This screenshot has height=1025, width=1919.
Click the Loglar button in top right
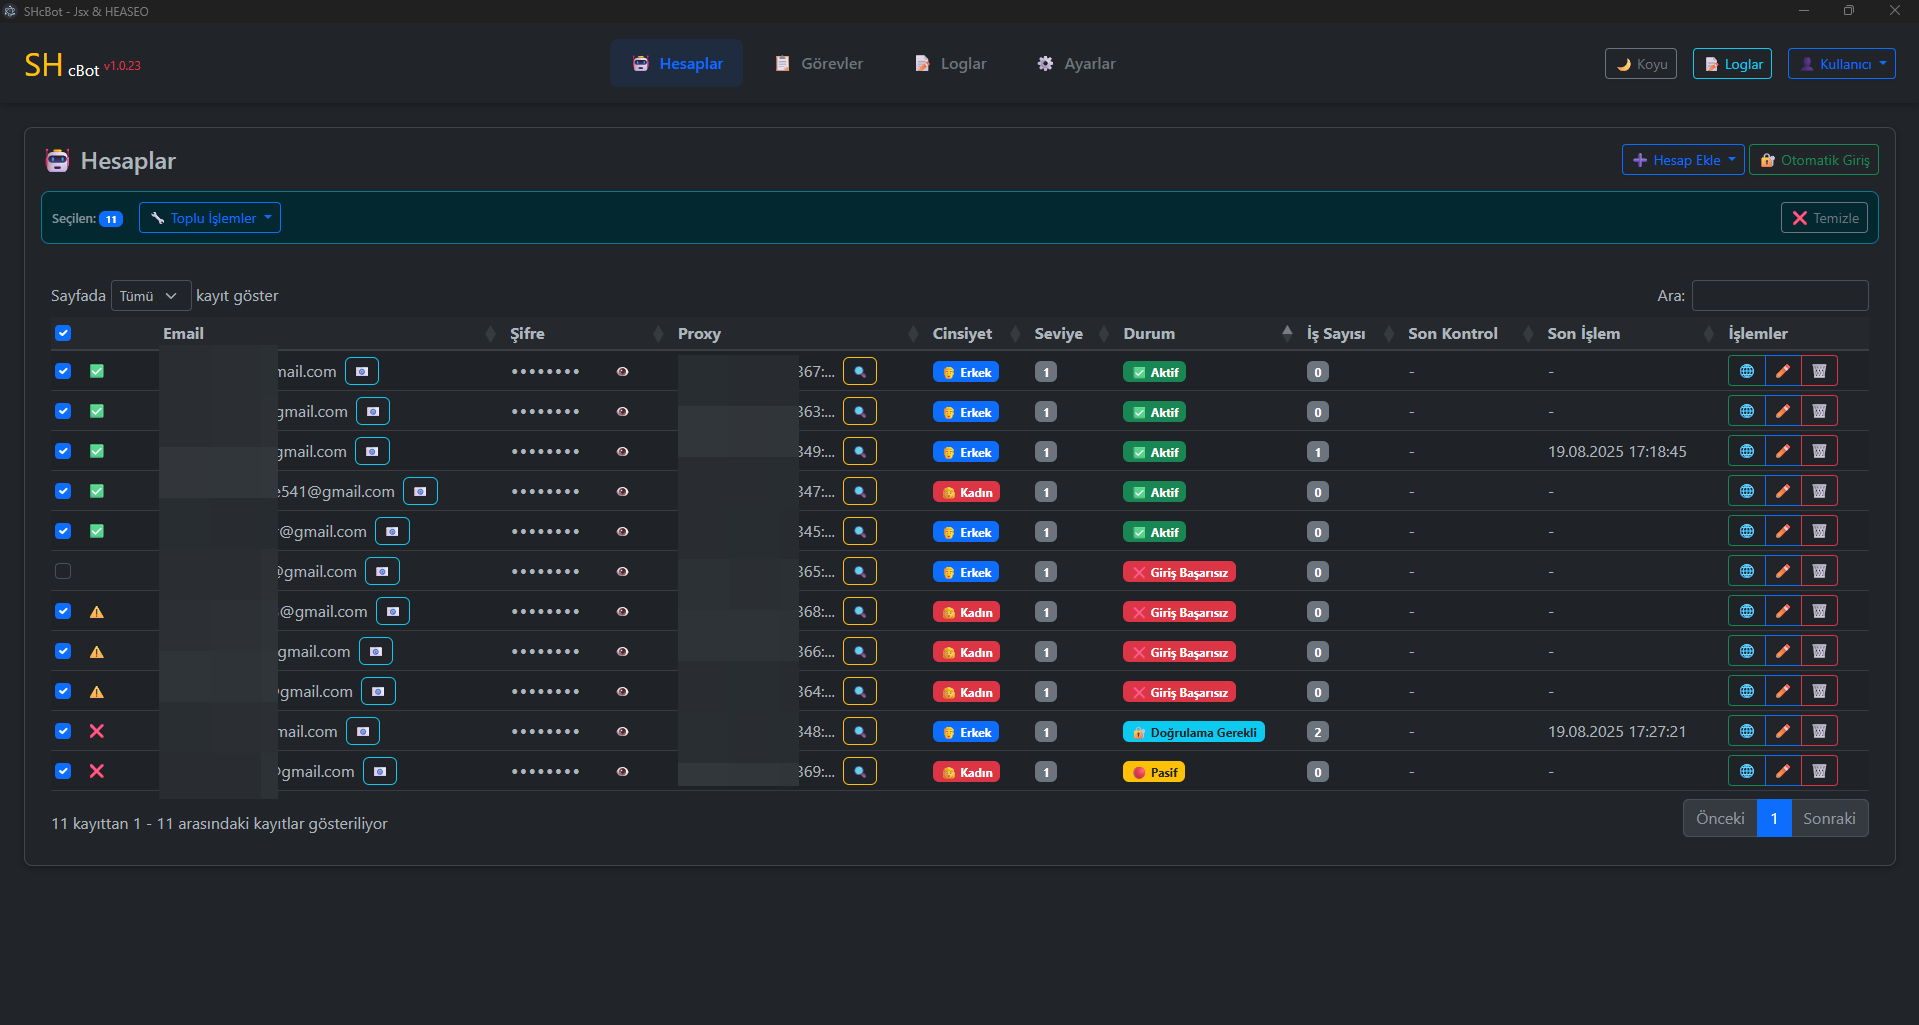[x=1732, y=64]
